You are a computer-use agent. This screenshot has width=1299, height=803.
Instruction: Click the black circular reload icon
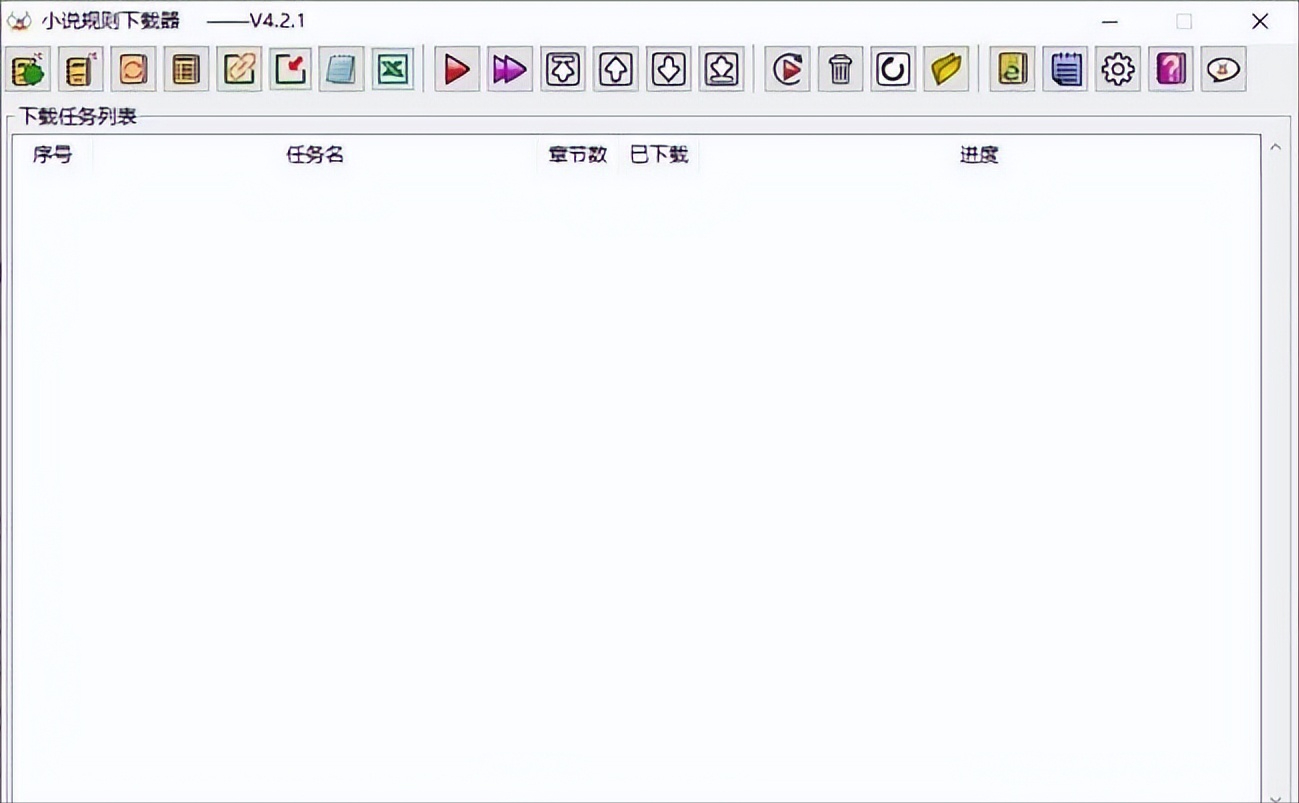(x=893, y=69)
